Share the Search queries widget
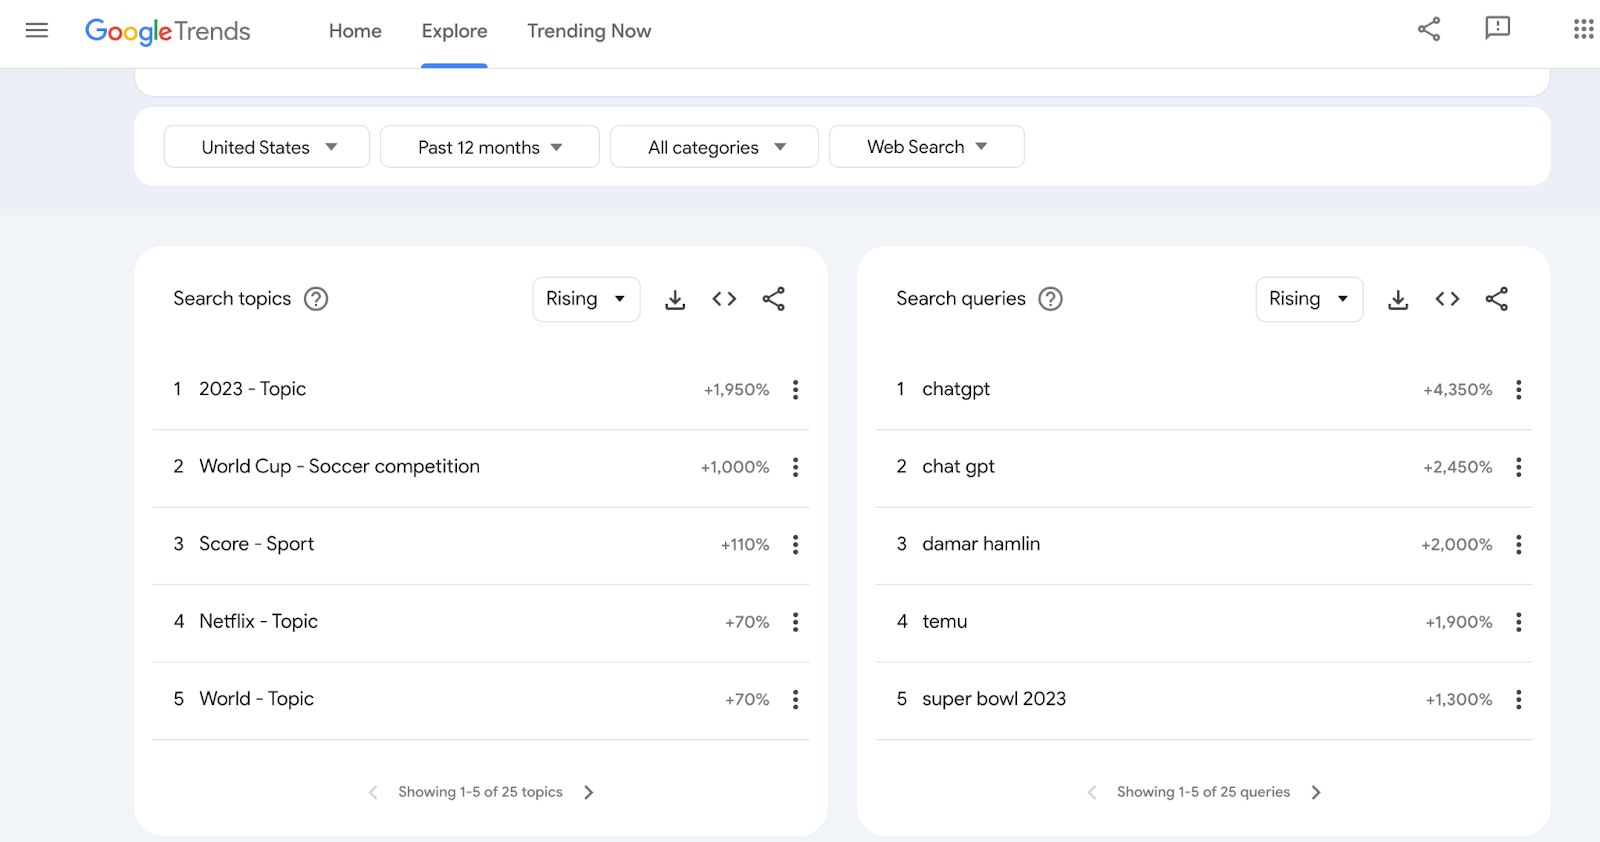The image size is (1600, 842). (x=1497, y=299)
